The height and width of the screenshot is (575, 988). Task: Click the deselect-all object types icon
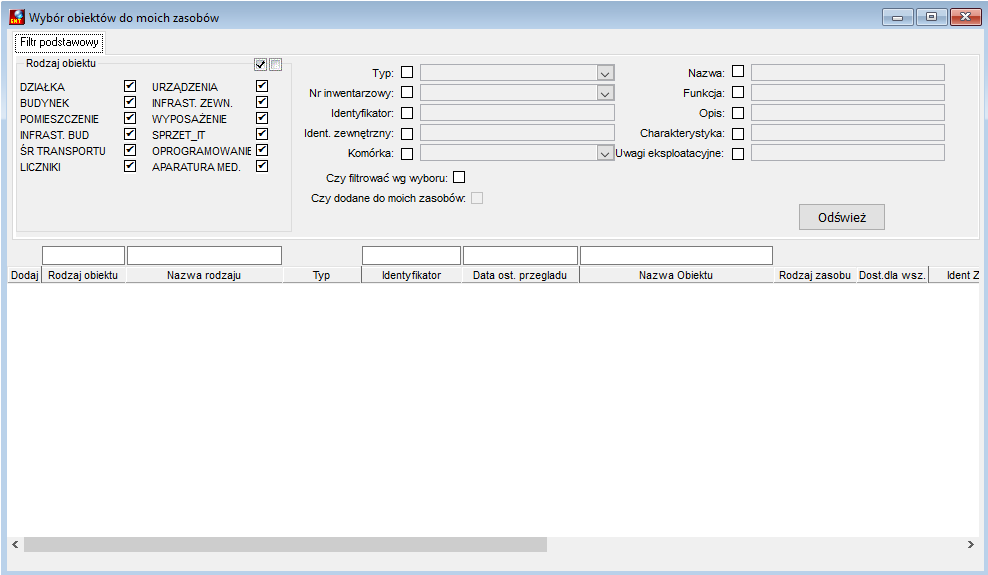(x=275, y=64)
